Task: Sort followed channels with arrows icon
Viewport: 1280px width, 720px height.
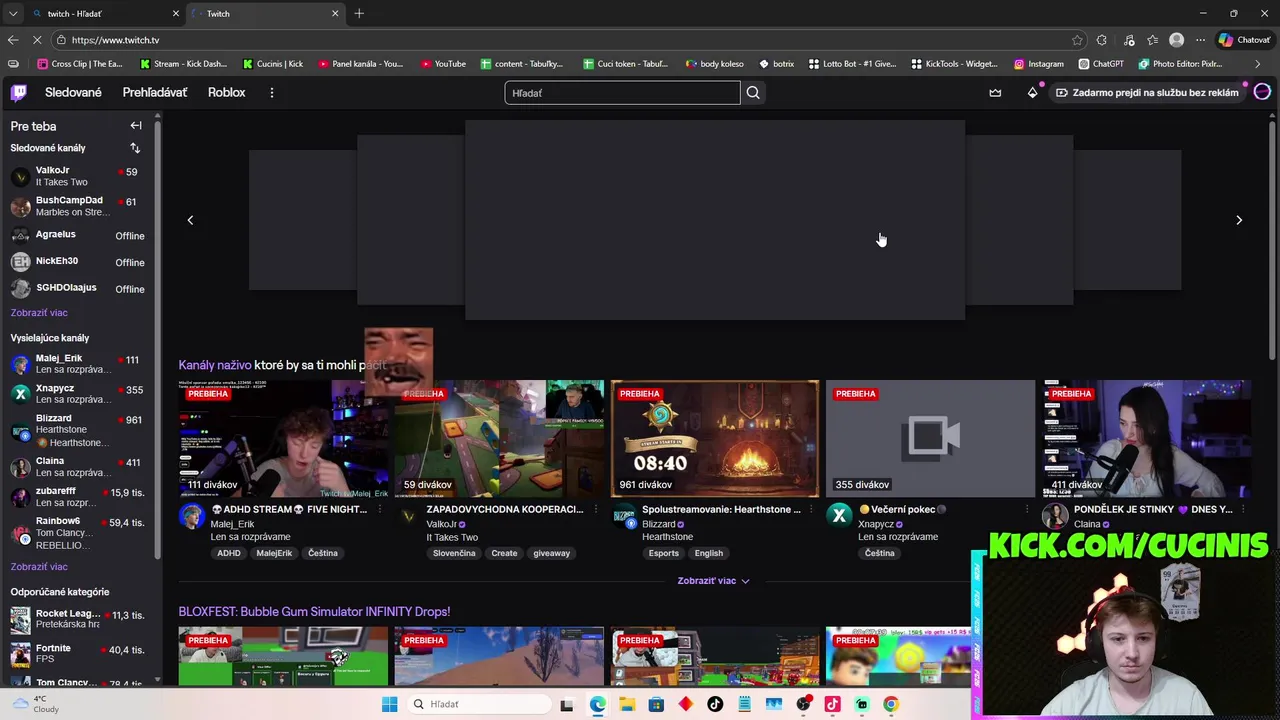Action: pos(135,148)
